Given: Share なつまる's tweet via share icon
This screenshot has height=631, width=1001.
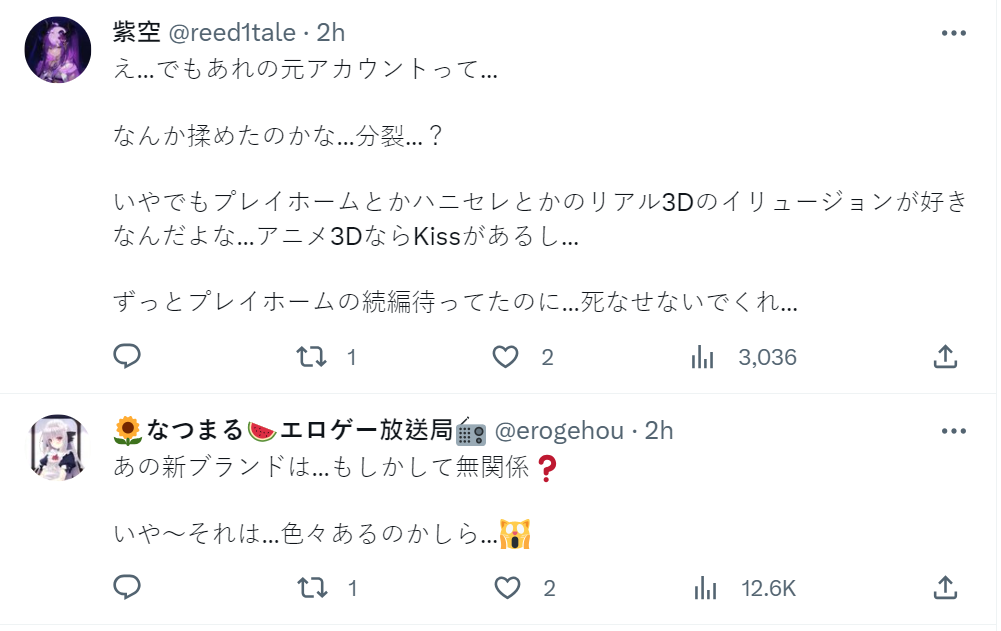Looking at the screenshot, I should pyautogui.click(x=945, y=588).
